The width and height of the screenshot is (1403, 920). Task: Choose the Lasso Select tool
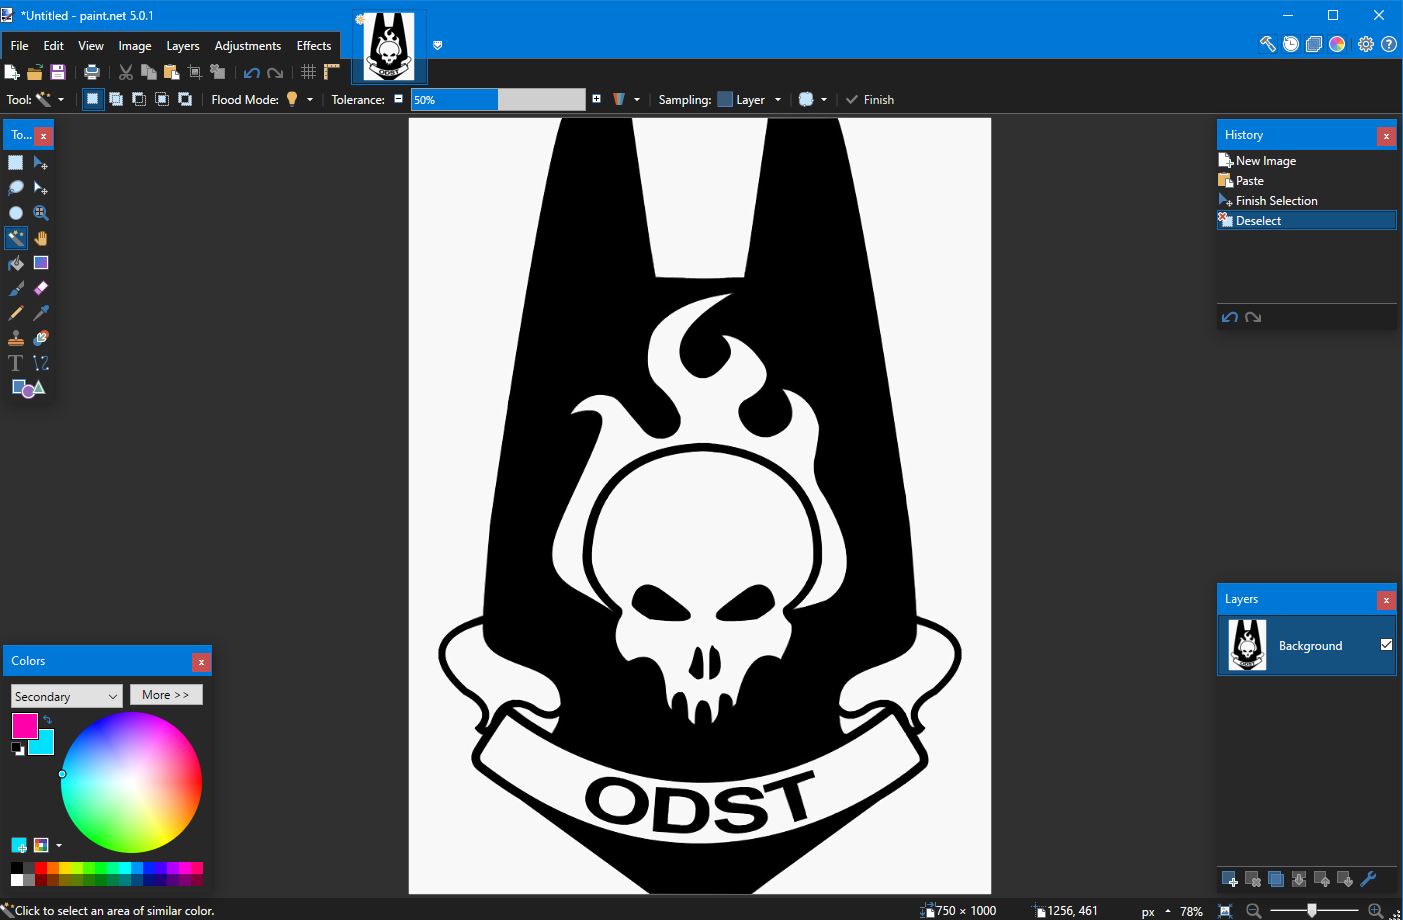(x=16, y=188)
